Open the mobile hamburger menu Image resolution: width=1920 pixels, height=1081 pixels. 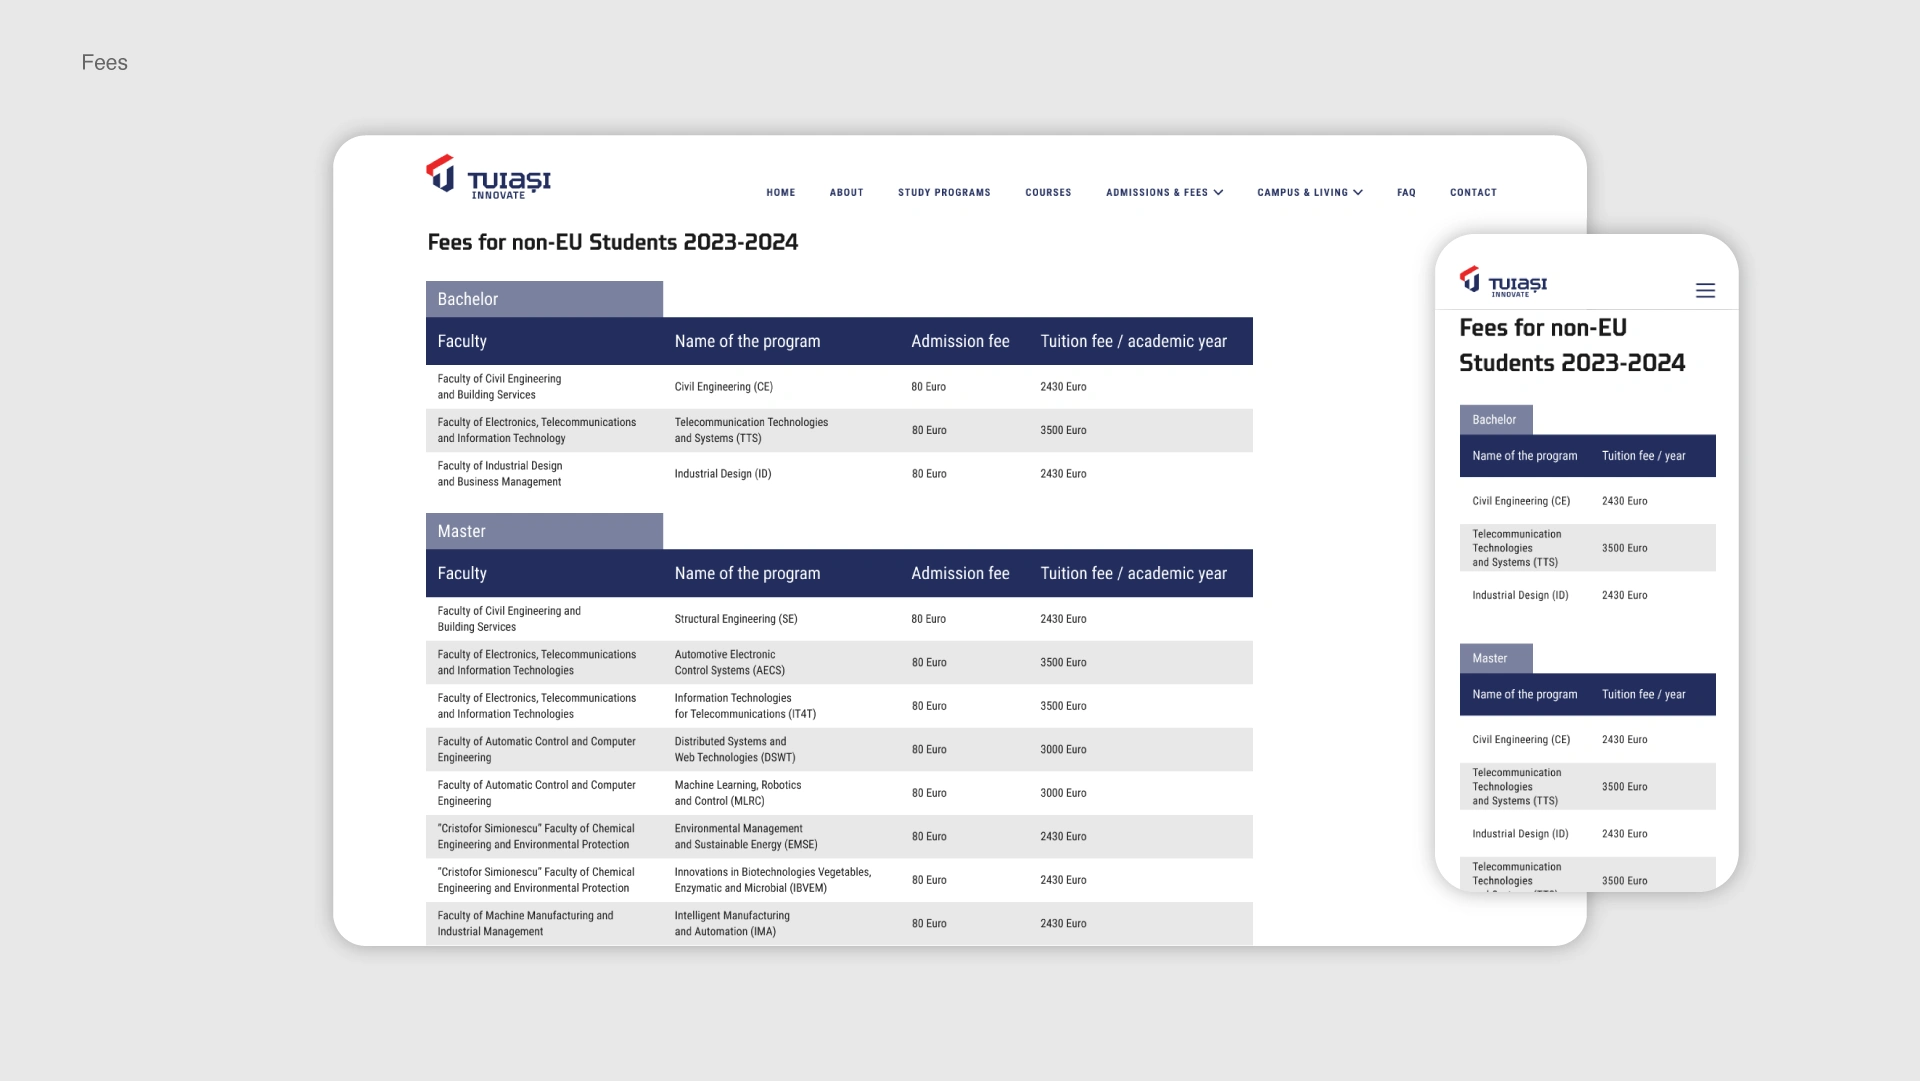tap(1705, 291)
